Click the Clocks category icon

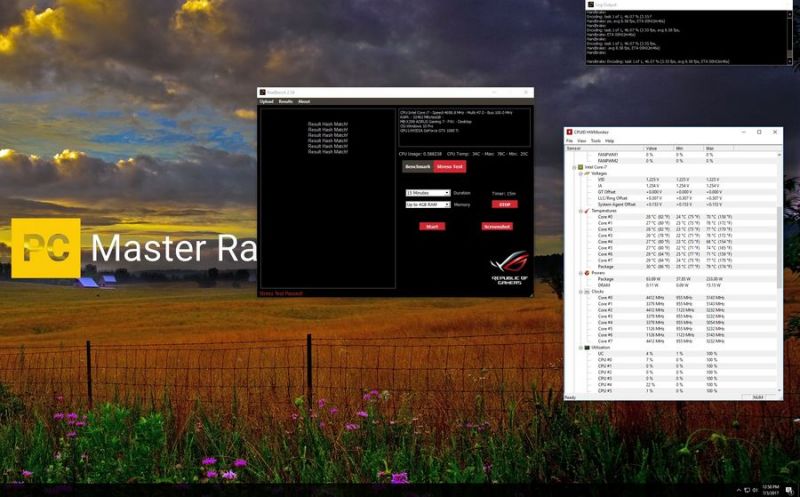[587, 292]
